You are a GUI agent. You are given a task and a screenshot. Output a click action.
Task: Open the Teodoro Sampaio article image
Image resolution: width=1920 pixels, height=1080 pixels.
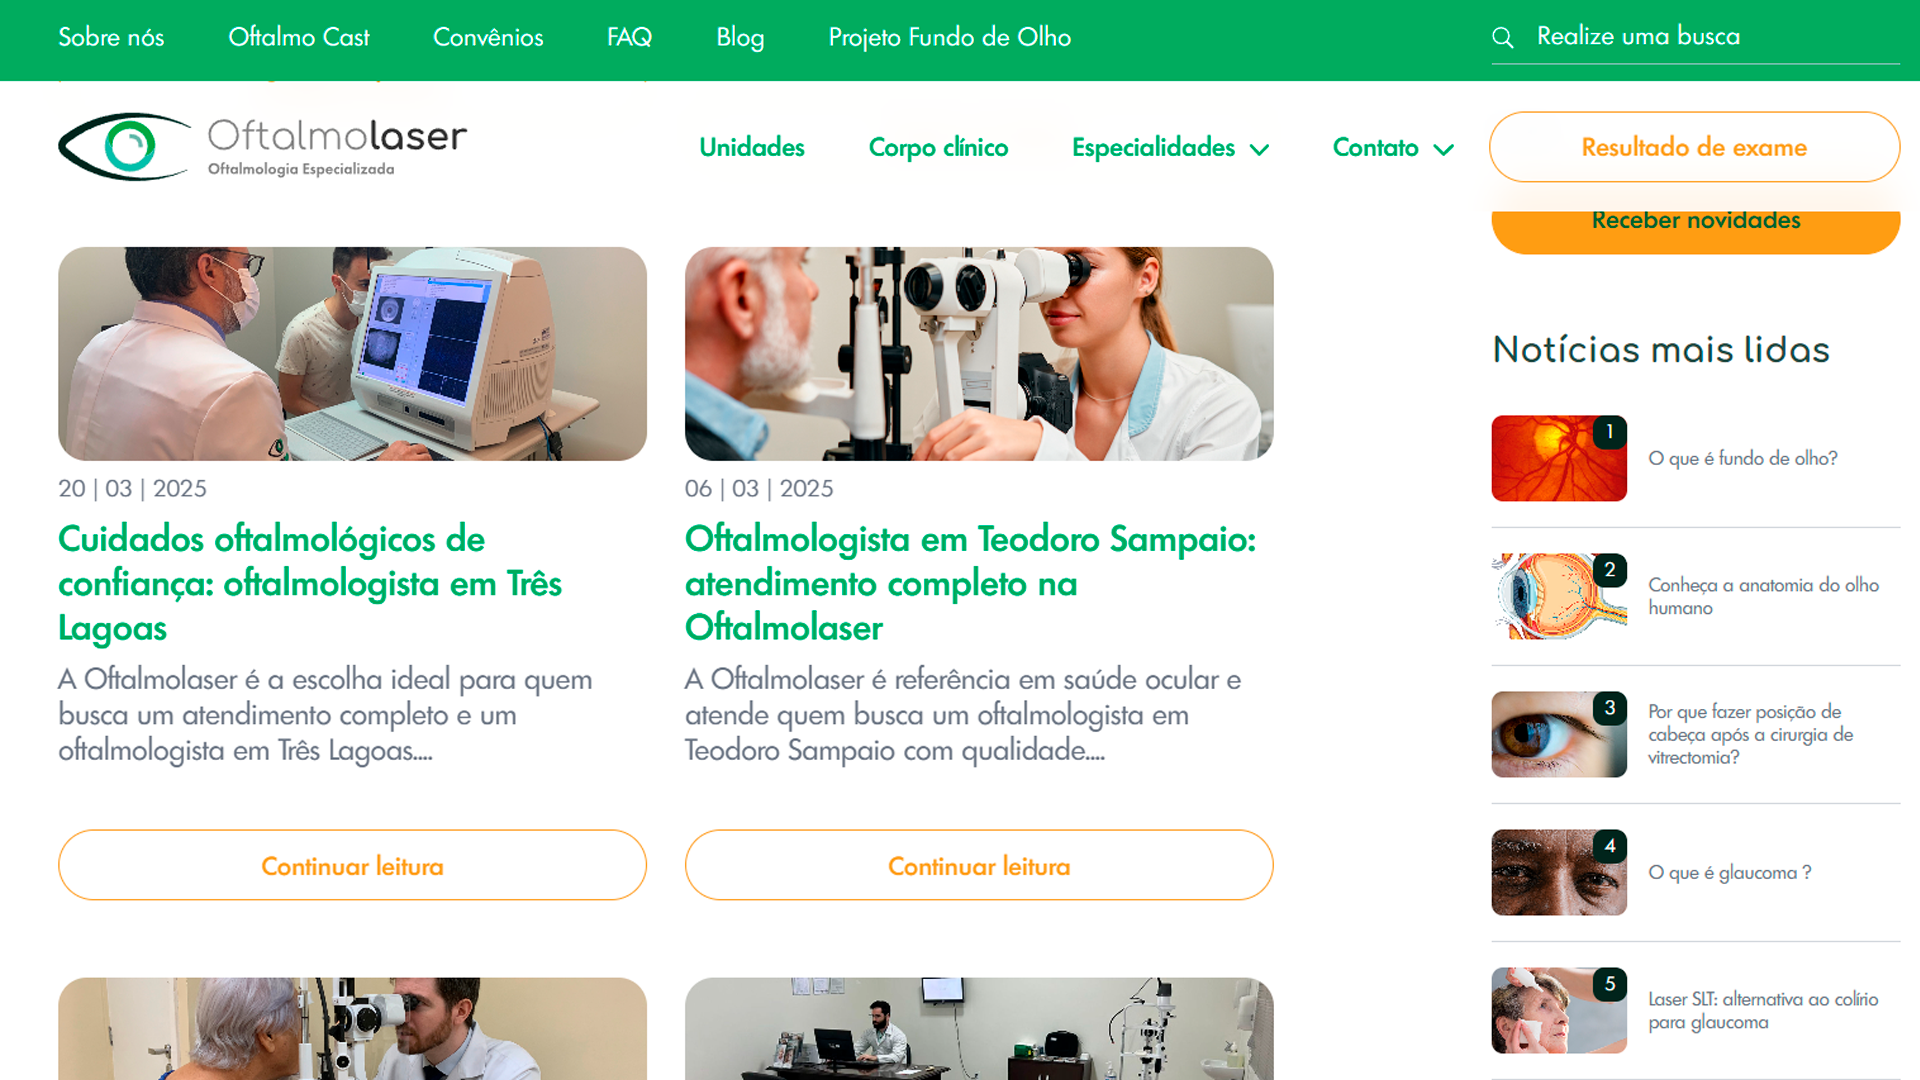(979, 354)
